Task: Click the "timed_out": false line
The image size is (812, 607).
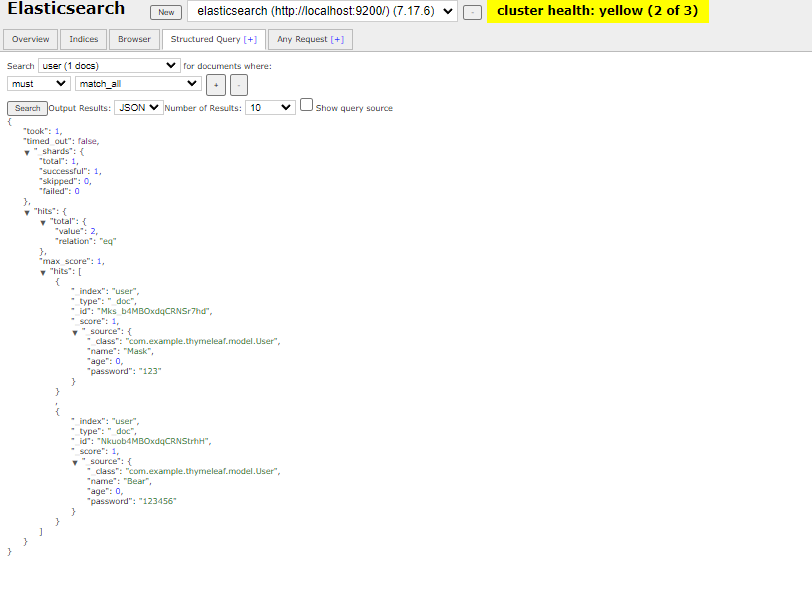Action: coord(61,141)
